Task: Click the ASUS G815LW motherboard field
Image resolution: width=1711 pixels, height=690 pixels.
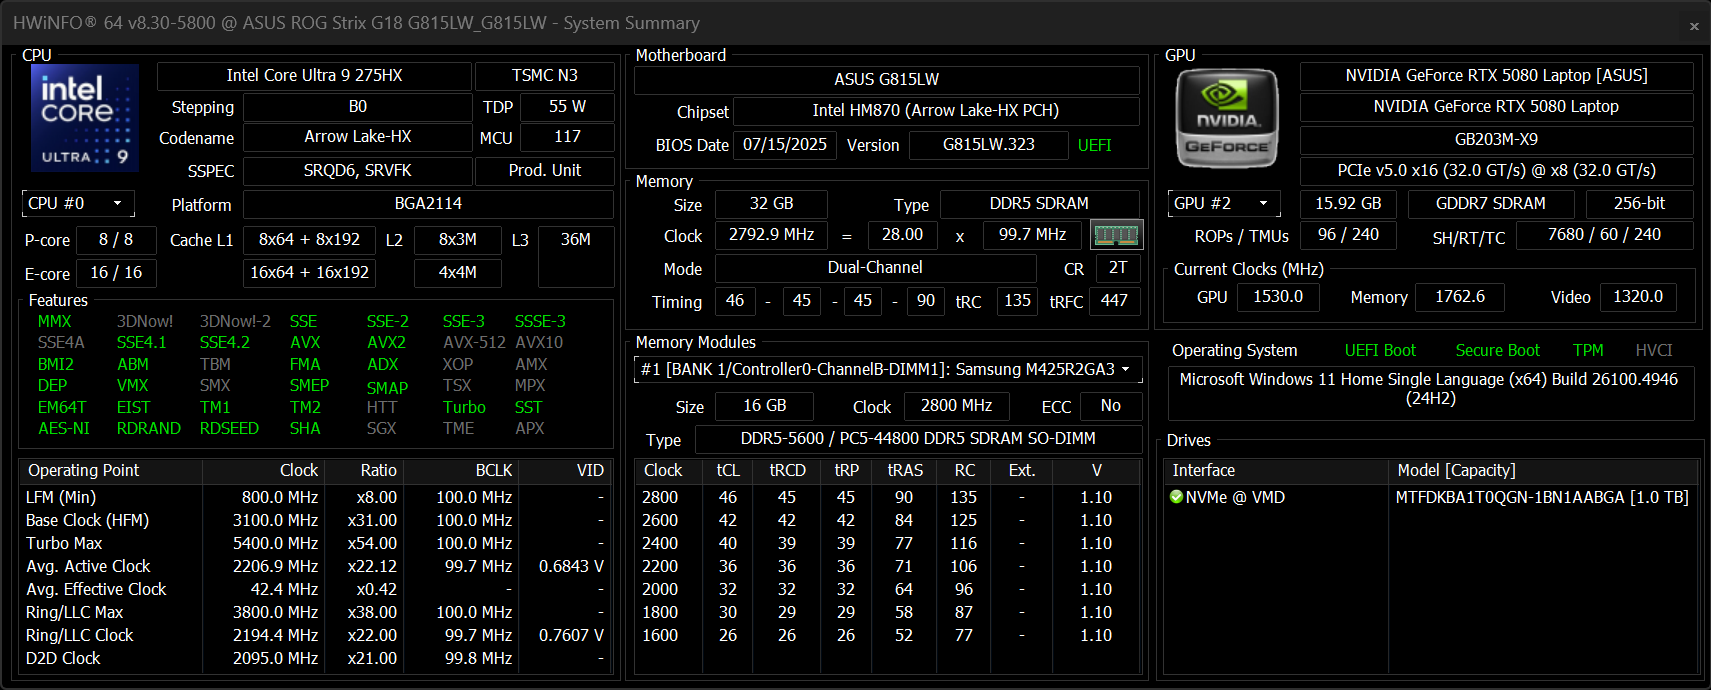Action: (887, 80)
